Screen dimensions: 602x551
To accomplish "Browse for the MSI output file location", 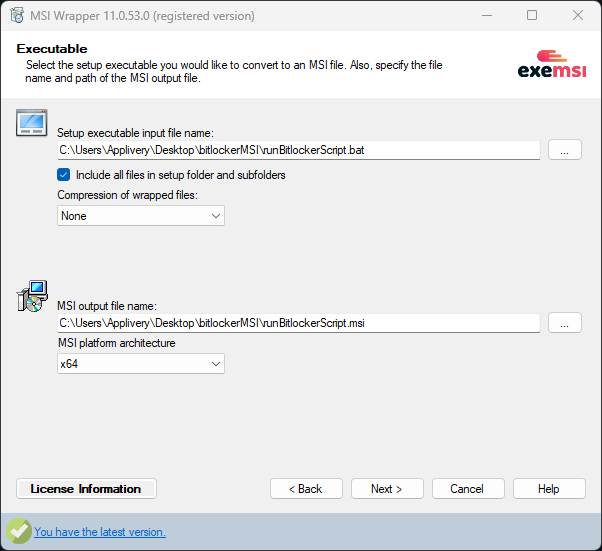I will tap(565, 323).
